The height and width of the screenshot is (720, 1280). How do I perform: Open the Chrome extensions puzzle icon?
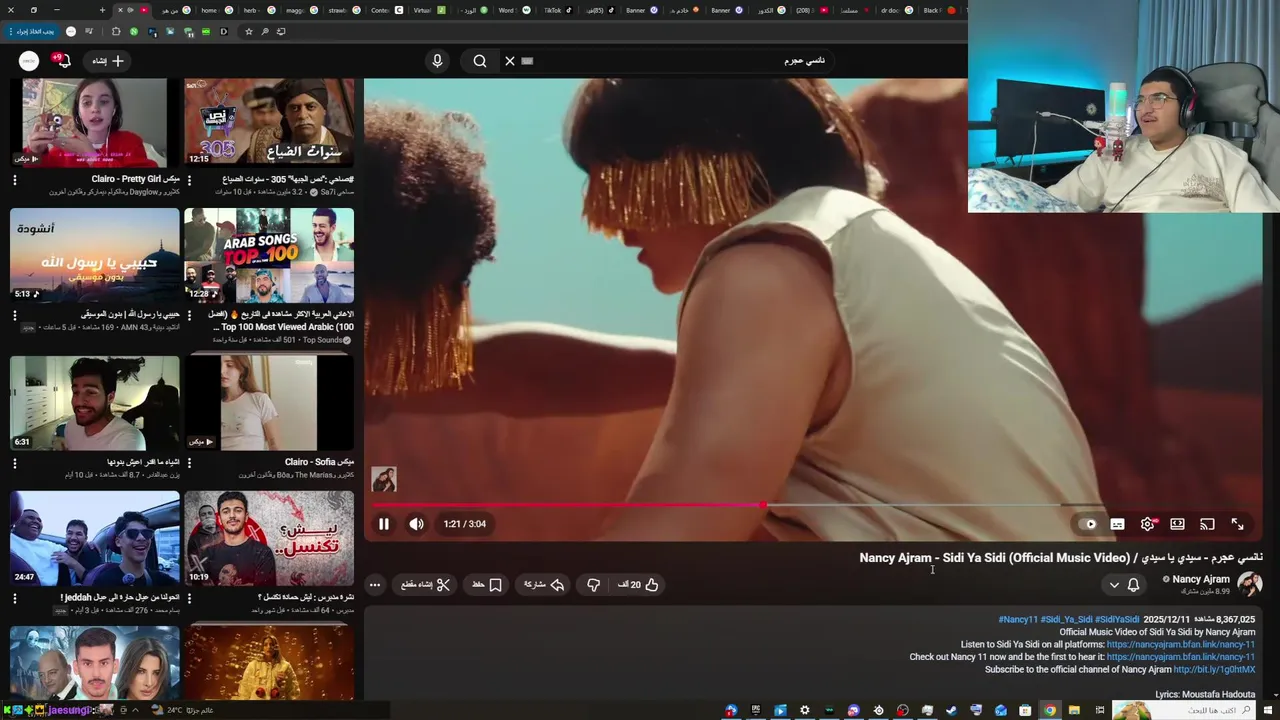116,32
